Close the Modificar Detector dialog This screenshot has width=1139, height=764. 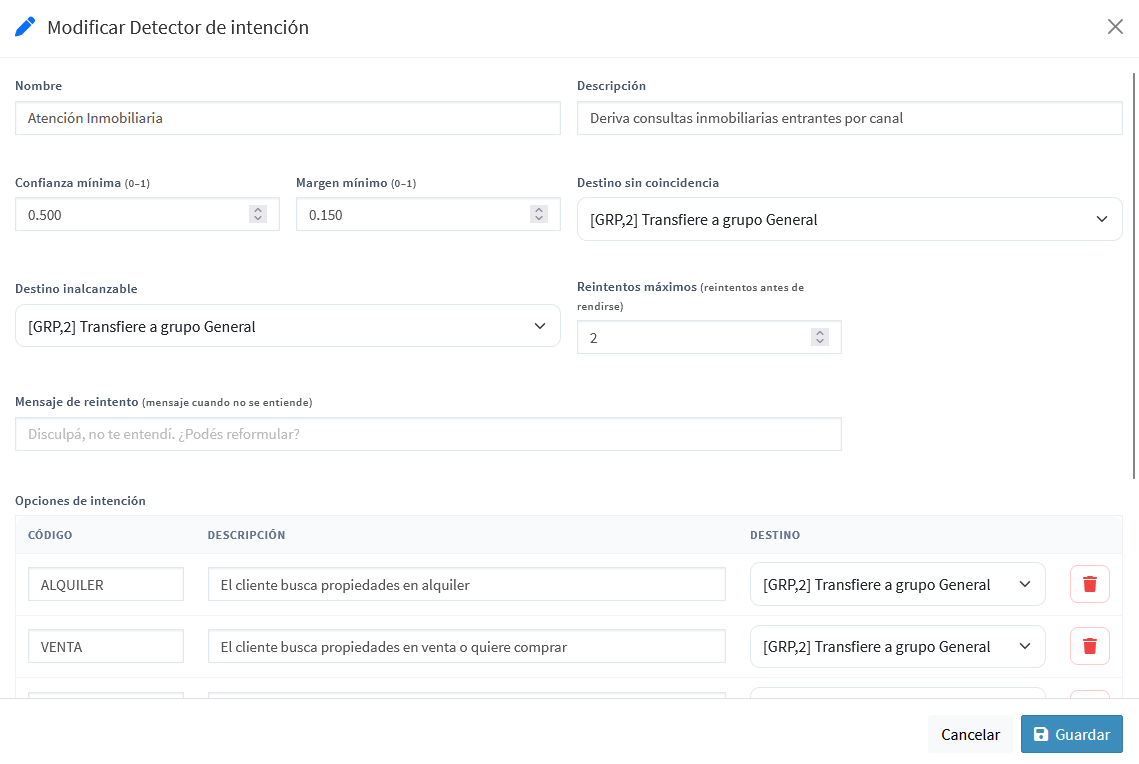pos(1114,27)
